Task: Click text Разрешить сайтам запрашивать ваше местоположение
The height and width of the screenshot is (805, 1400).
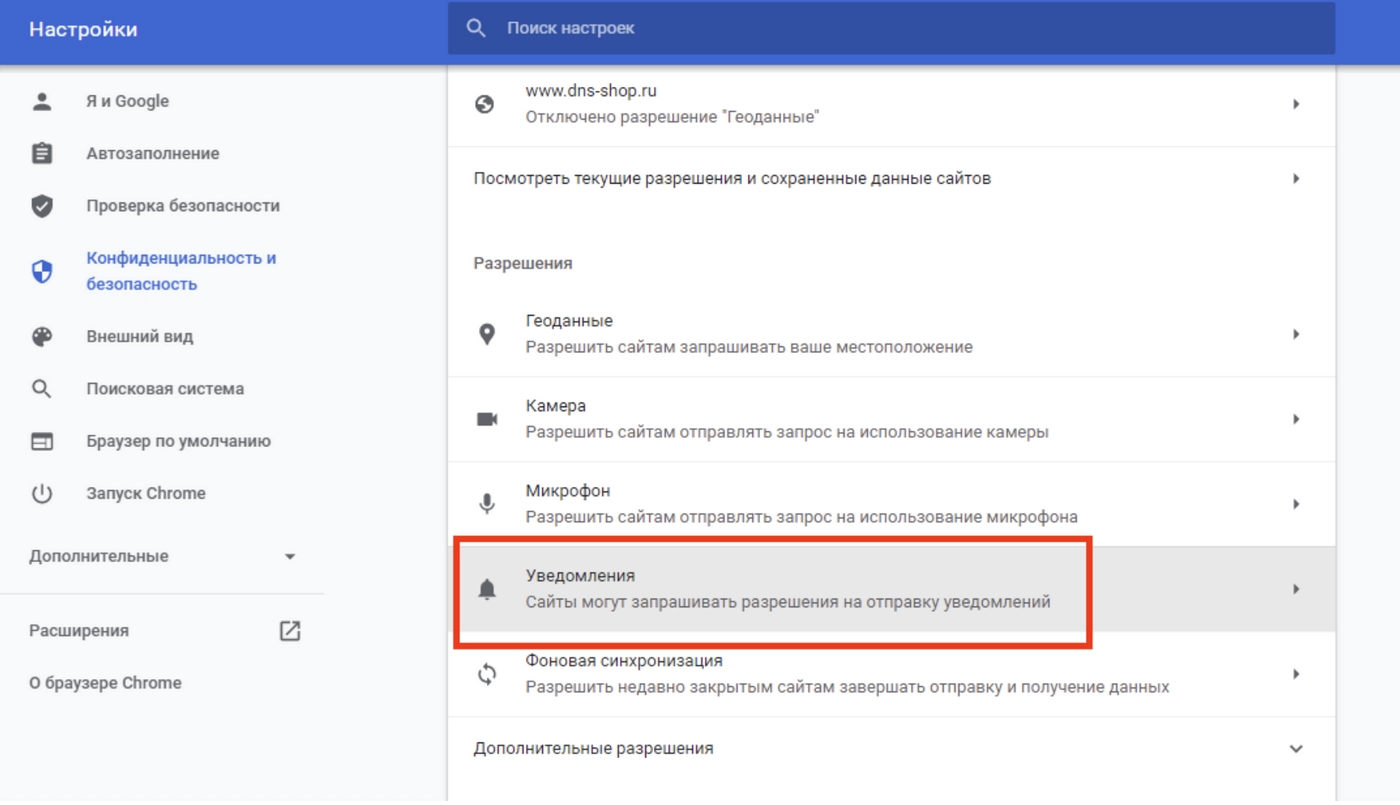Action: click(749, 347)
